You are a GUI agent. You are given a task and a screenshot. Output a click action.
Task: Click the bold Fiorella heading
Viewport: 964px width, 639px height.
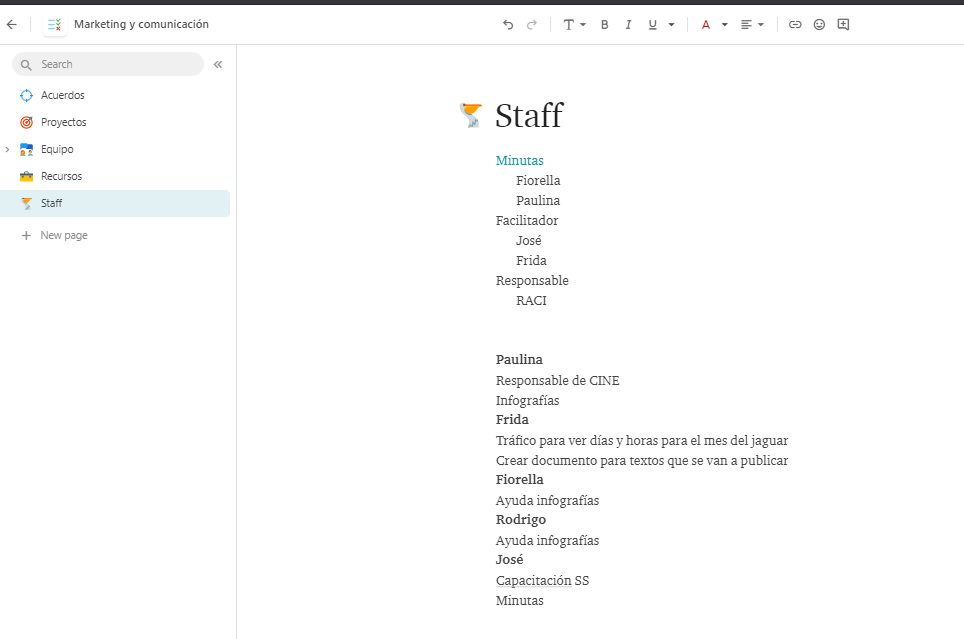[x=520, y=480]
